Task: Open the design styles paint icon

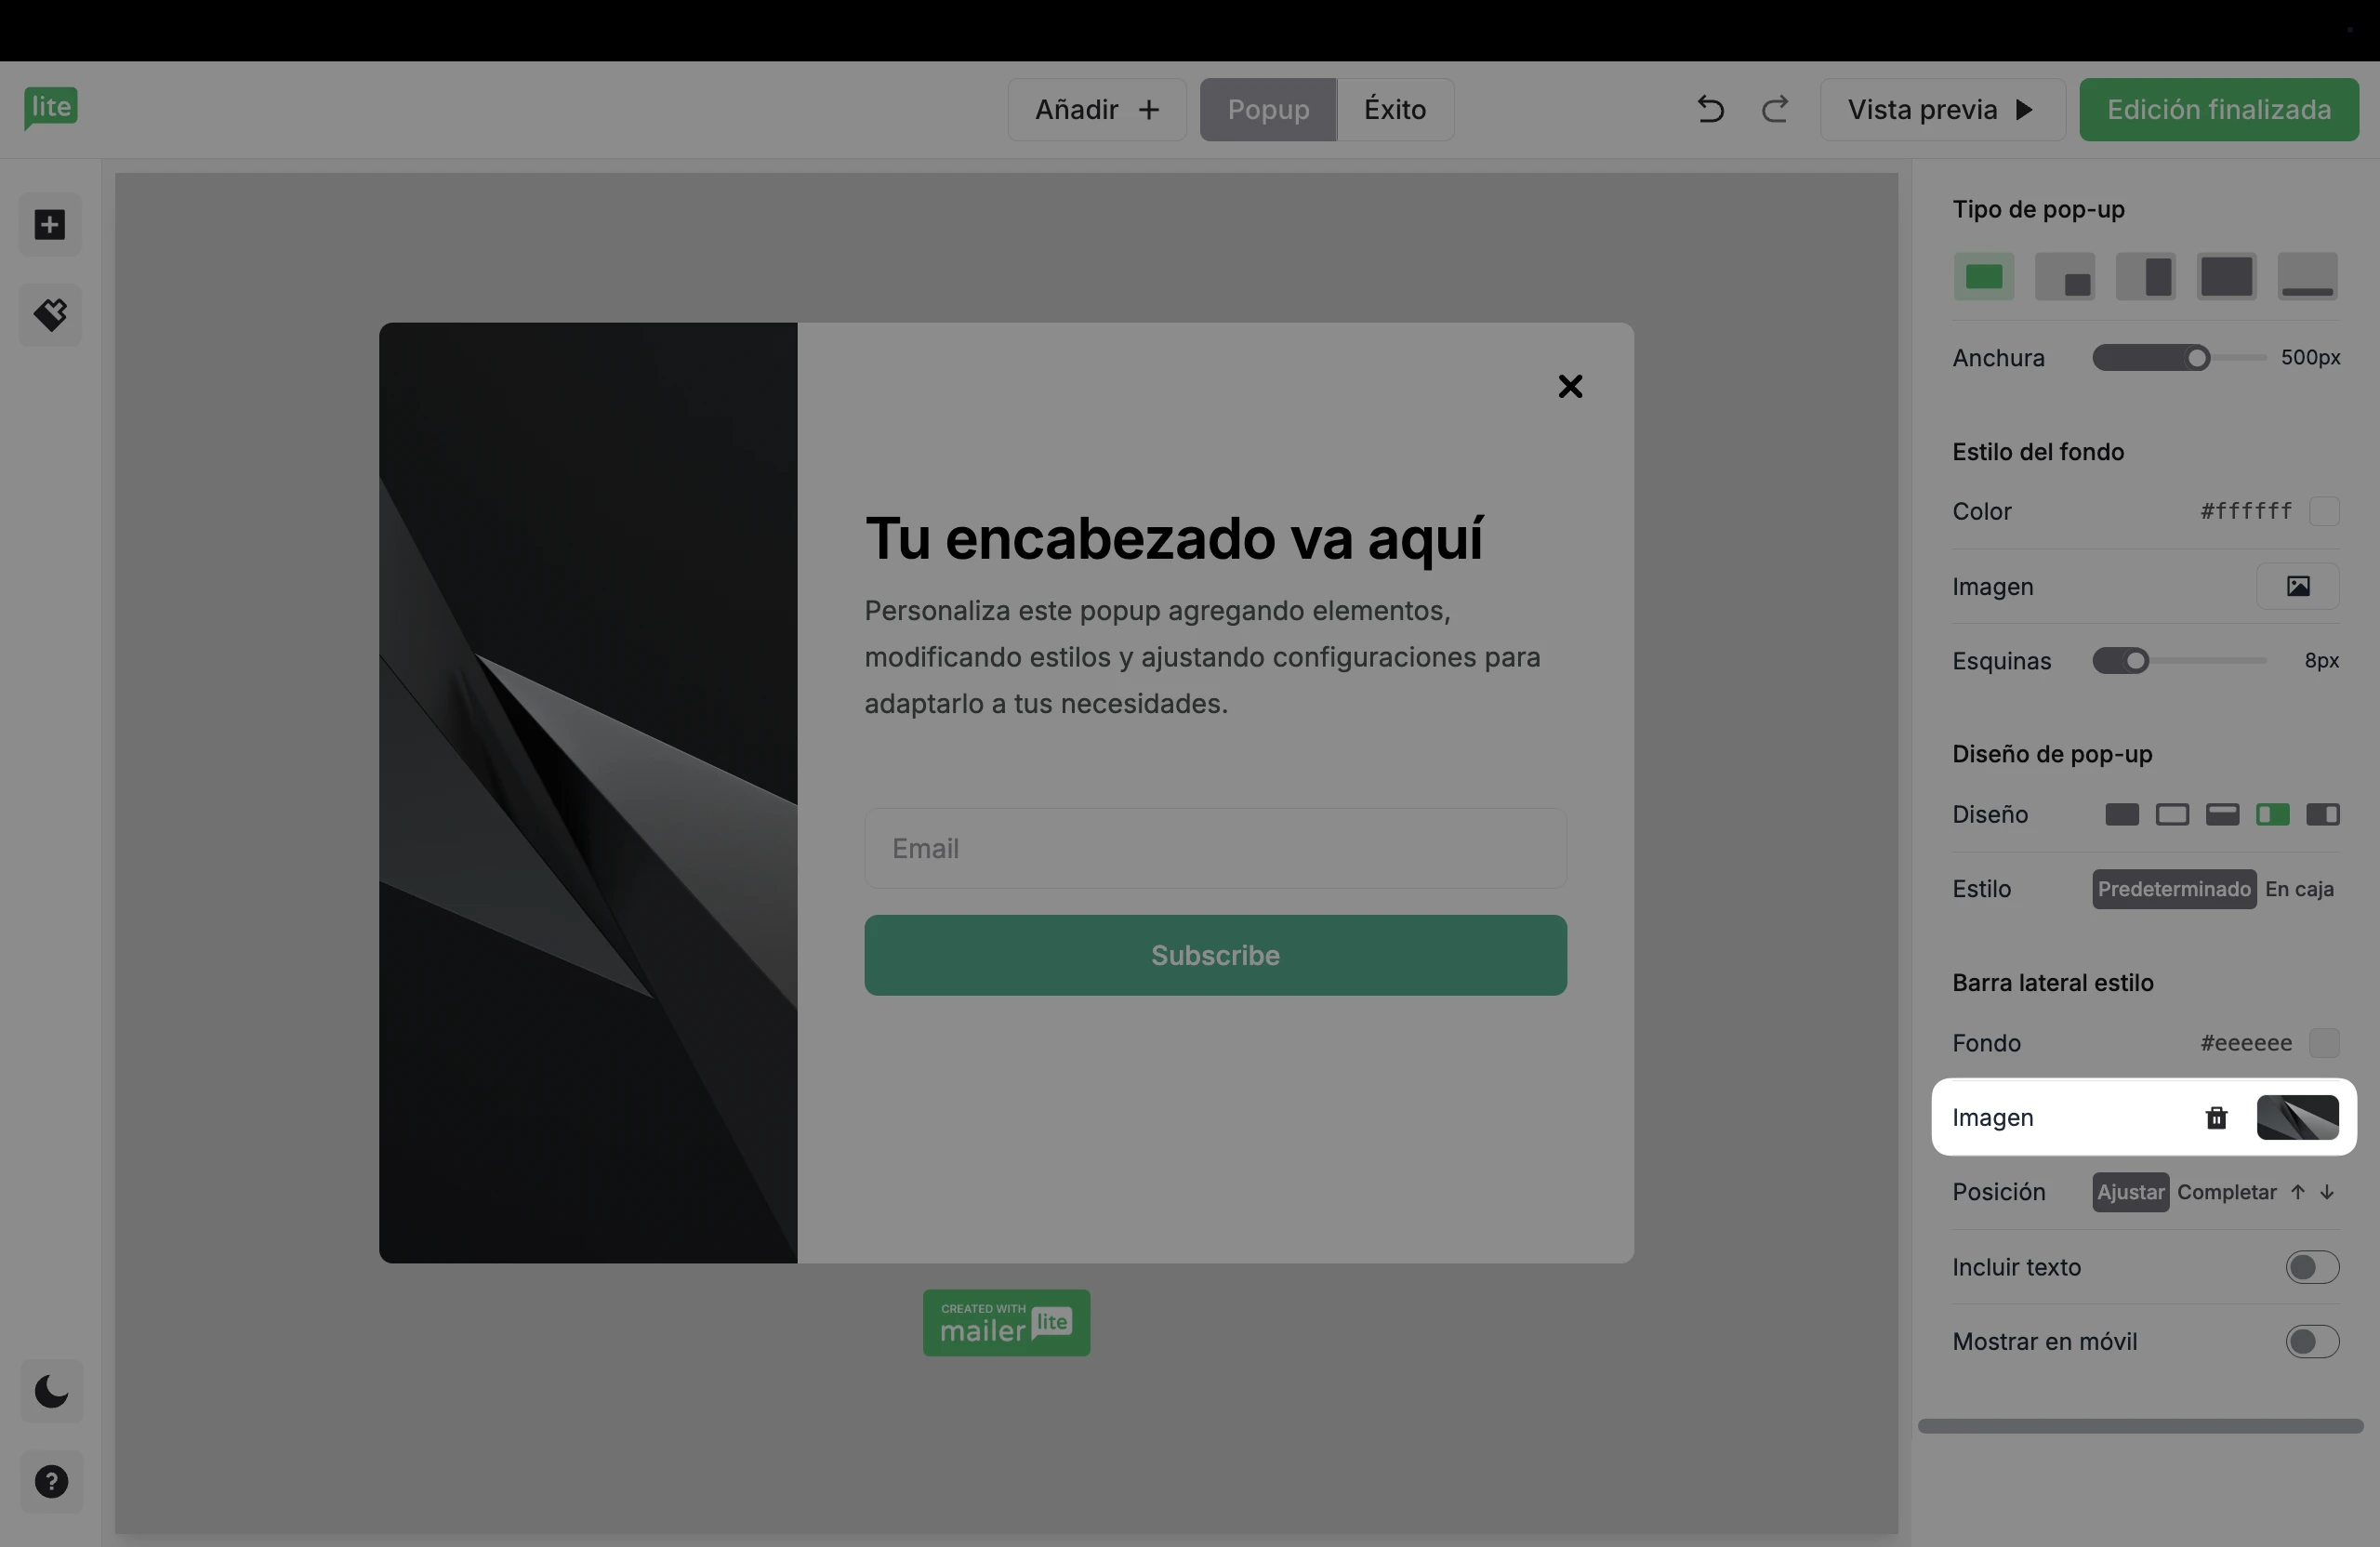Action: click(50, 315)
